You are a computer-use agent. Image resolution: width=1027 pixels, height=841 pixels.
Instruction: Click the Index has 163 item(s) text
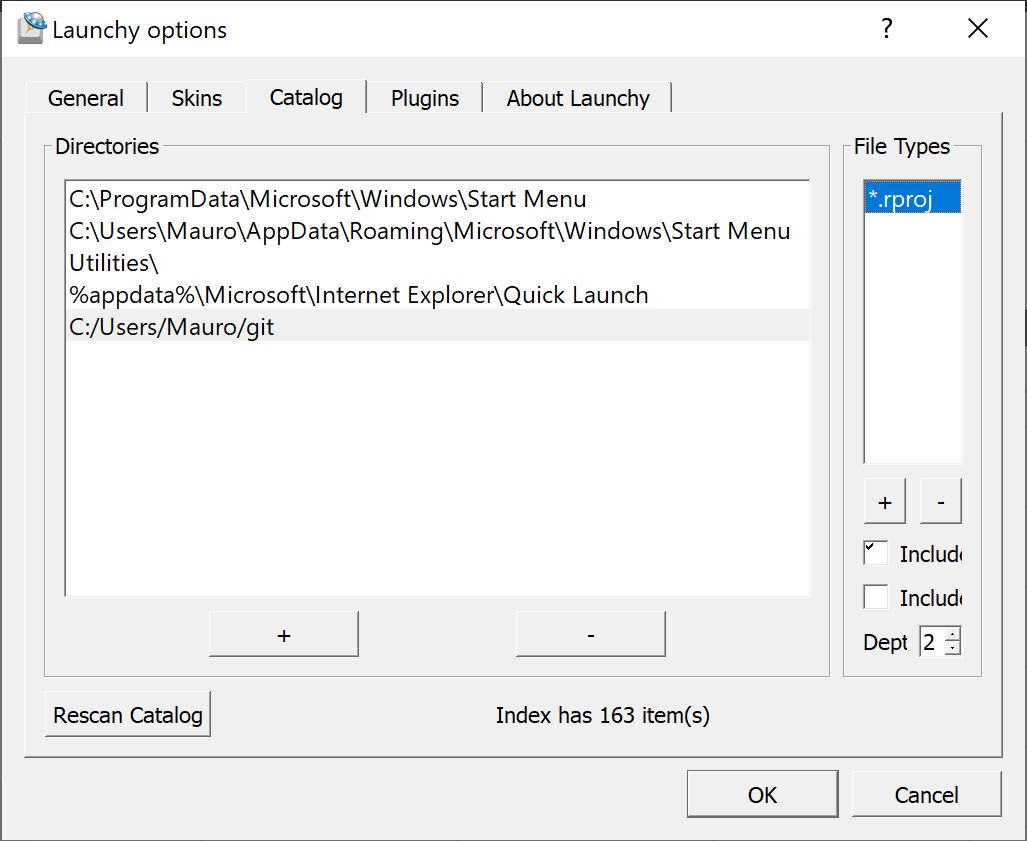coord(602,715)
